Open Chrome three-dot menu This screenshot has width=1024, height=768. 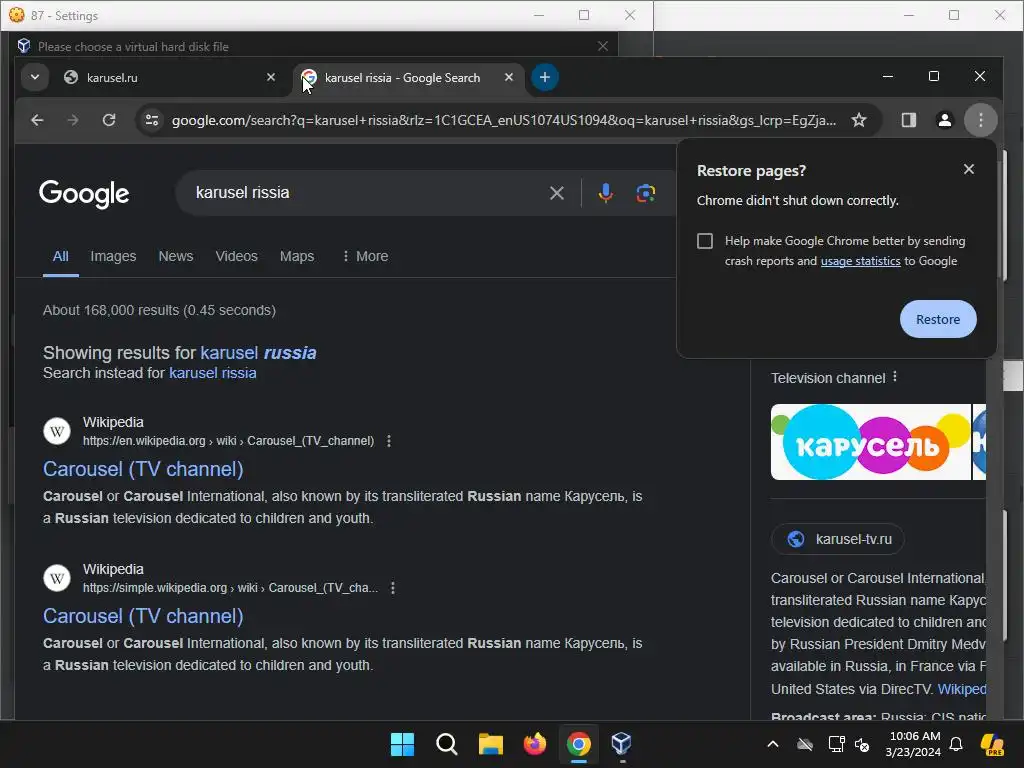[980, 120]
